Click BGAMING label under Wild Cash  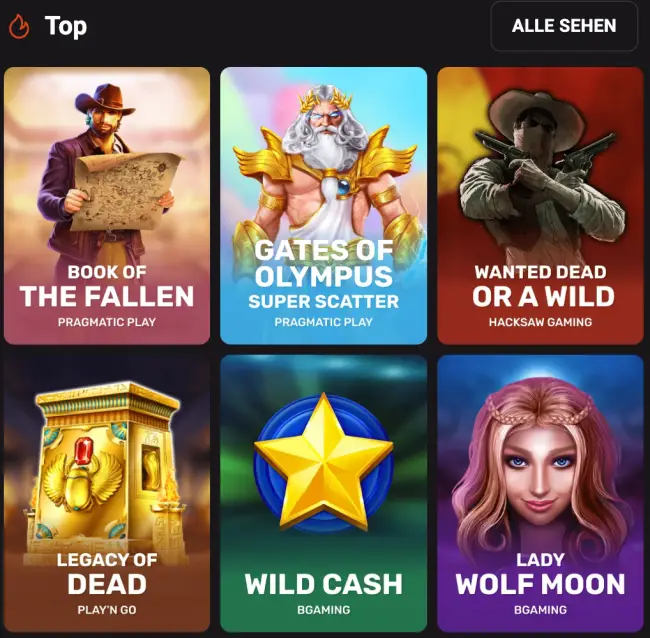coord(323,610)
